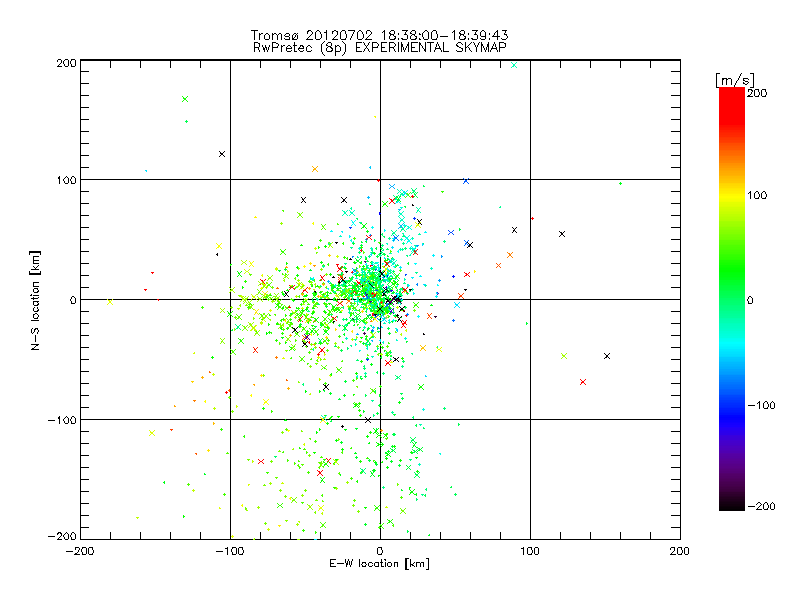Click the "RwPretec (8p) EXPERIMENTAL SKYMAP" subtitle
This screenshot has width=800, height=600.
click(x=380, y=47)
